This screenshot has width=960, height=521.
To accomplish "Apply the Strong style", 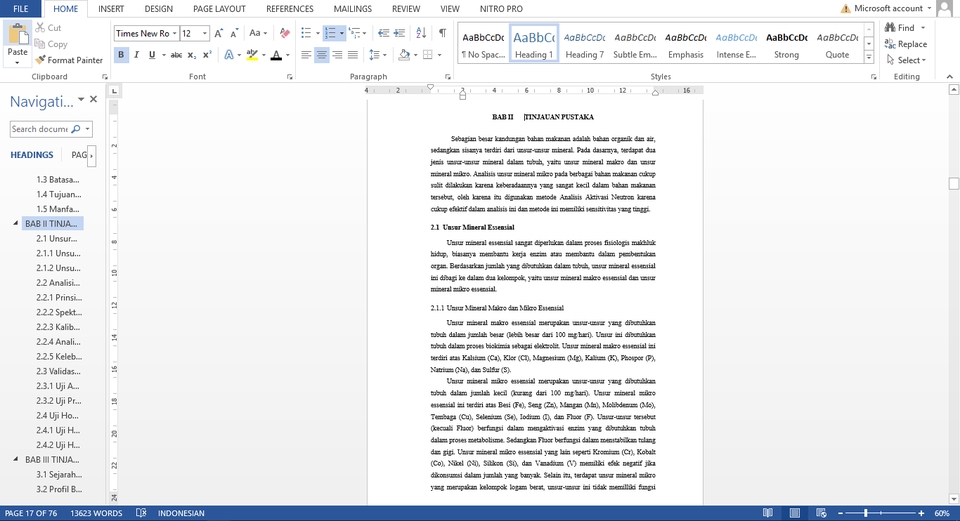I will click(787, 43).
